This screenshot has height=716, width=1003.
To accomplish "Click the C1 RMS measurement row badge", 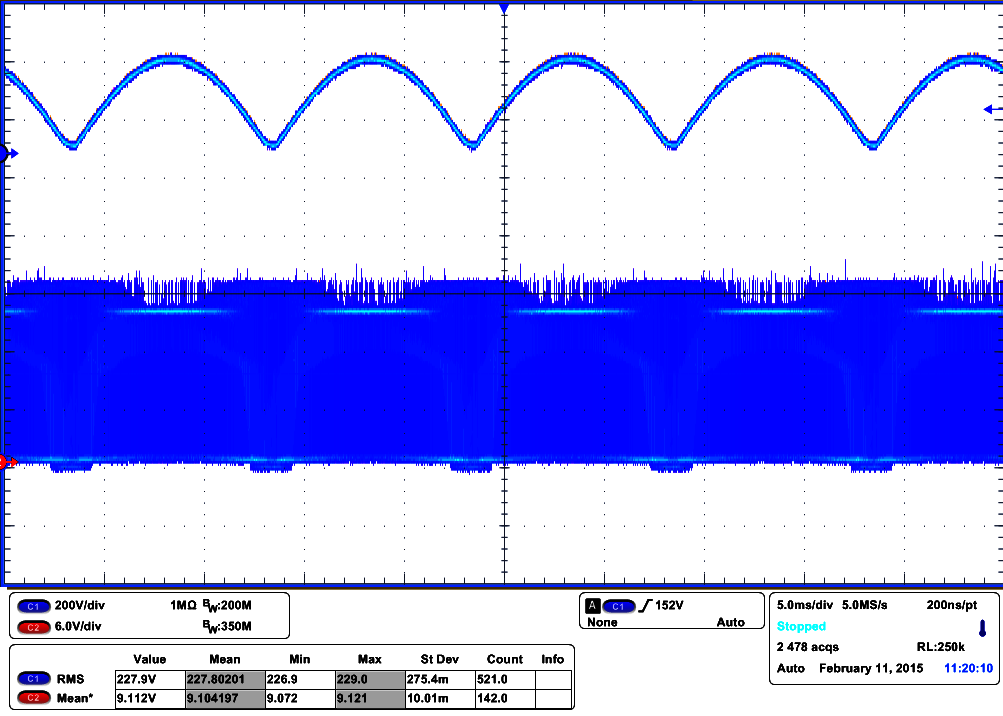I will (33, 678).
